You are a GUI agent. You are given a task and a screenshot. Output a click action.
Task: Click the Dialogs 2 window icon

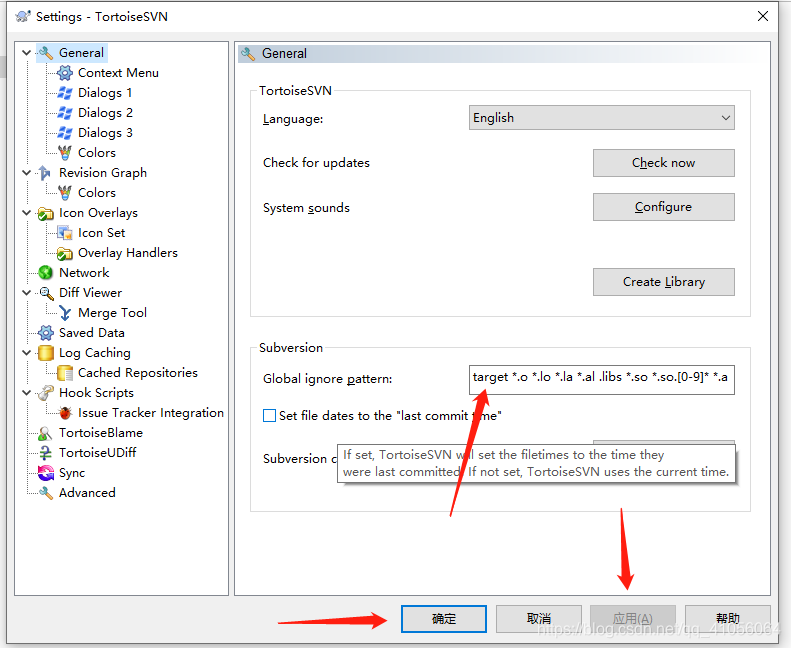pyautogui.click(x=65, y=112)
